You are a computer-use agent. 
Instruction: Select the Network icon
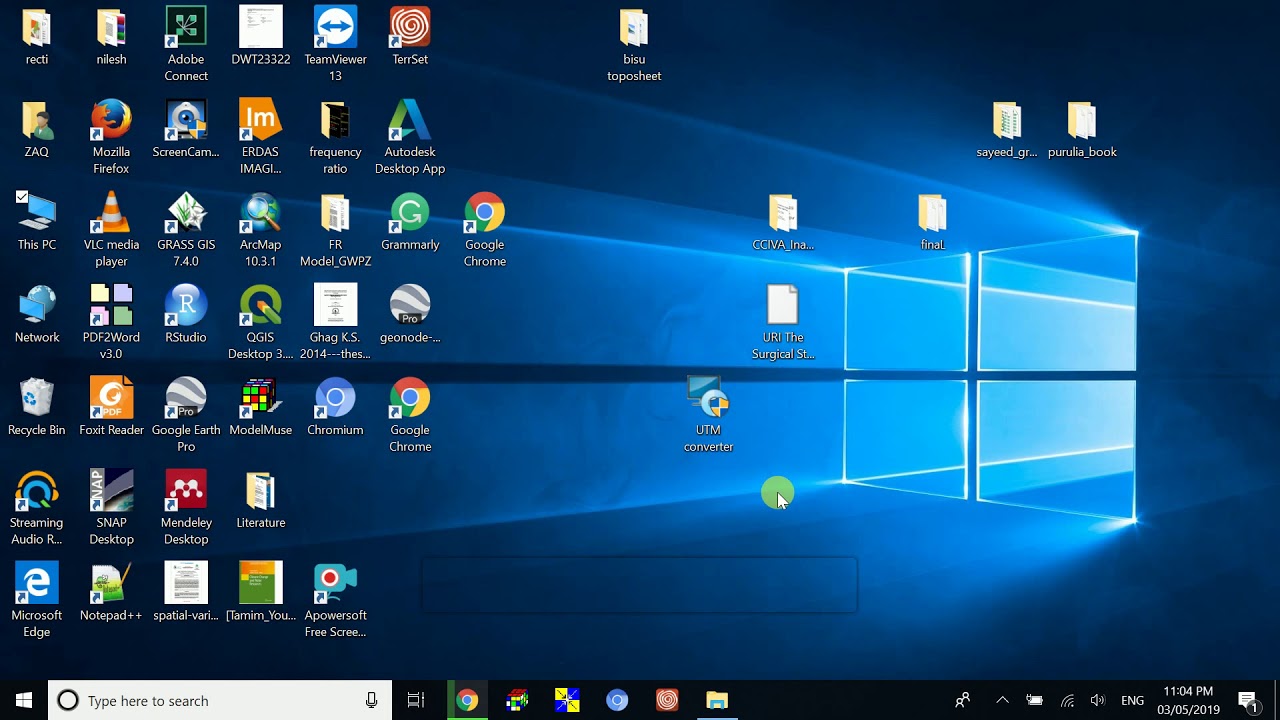click(x=37, y=315)
